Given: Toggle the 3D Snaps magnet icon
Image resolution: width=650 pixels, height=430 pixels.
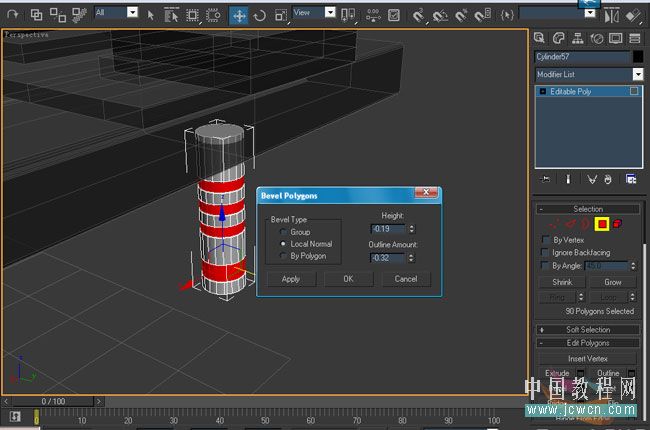Looking at the screenshot, I should [x=419, y=15].
